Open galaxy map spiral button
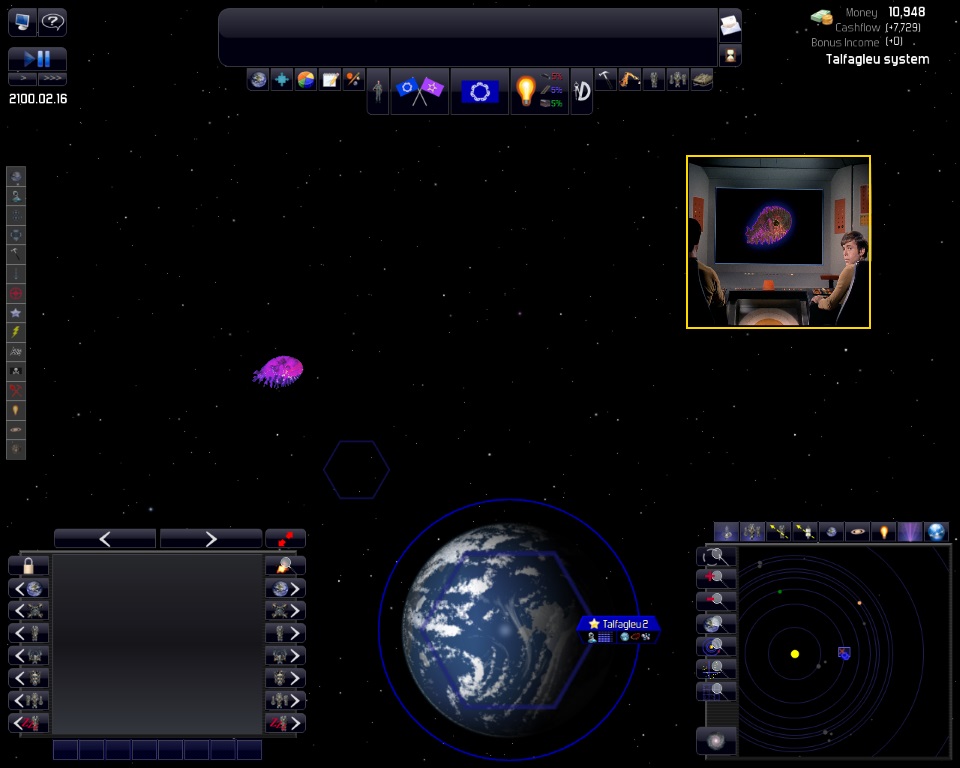Screen dimensions: 960x768 (716, 742)
